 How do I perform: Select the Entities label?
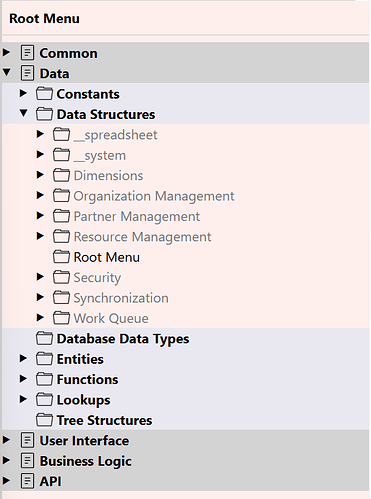pyautogui.click(x=80, y=359)
